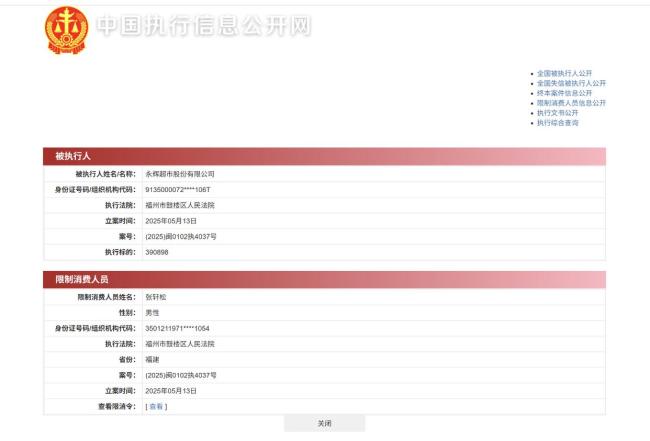Click the 限制消费人员 section header
650x441 pixels.
coord(81,280)
